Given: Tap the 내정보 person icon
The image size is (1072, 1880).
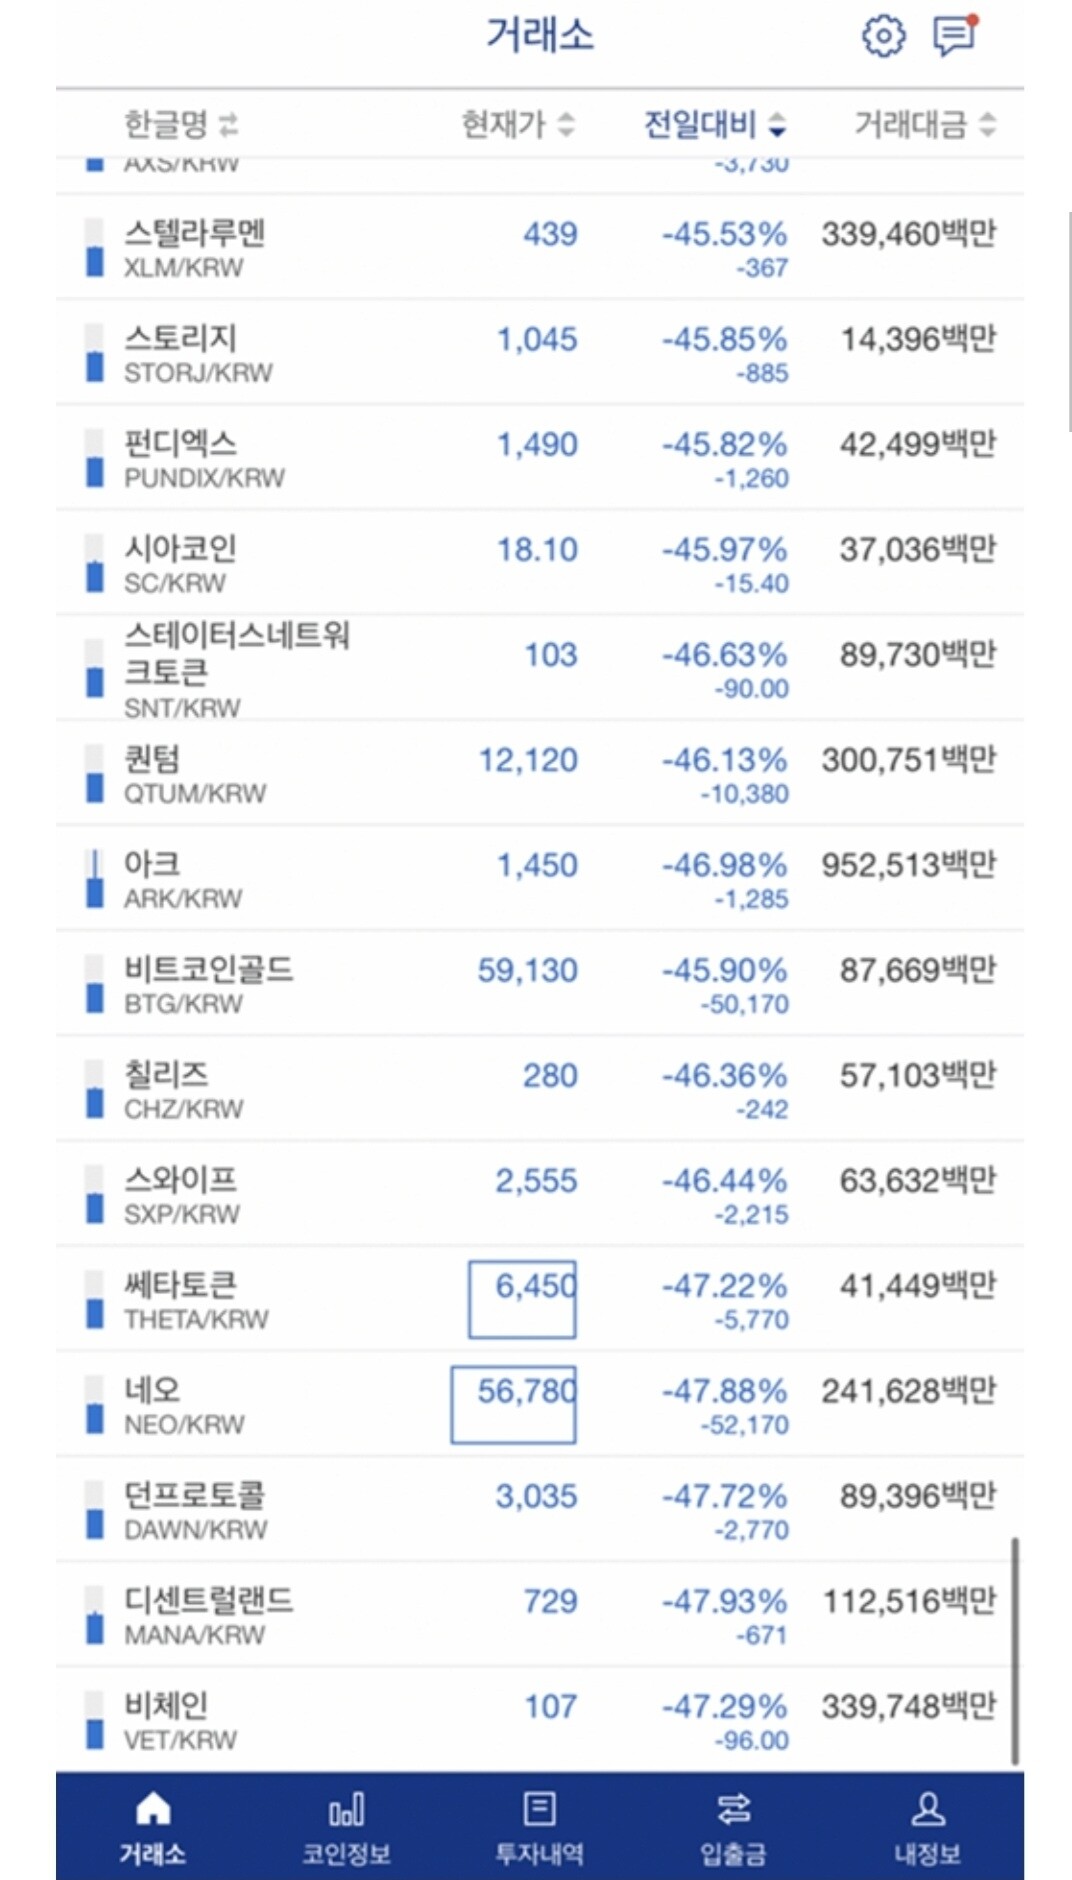Looking at the screenshot, I should pos(926,1813).
